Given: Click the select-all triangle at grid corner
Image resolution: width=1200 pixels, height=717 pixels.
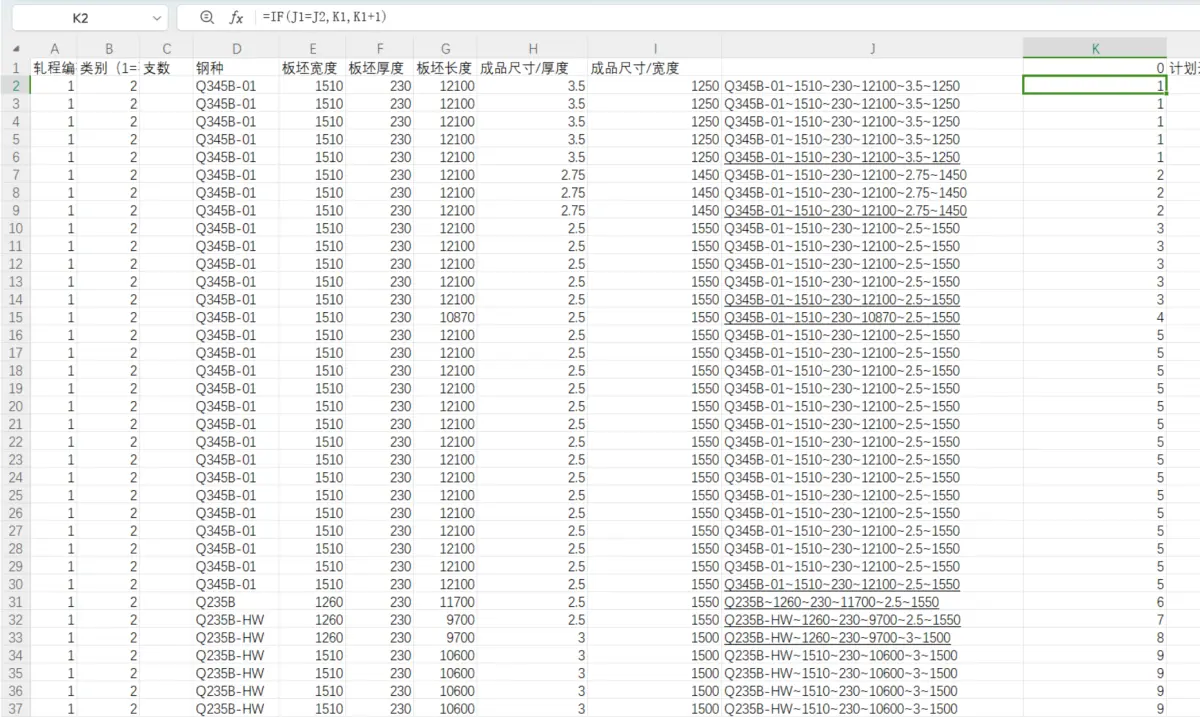Looking at the screenshot, I should 16,49.
